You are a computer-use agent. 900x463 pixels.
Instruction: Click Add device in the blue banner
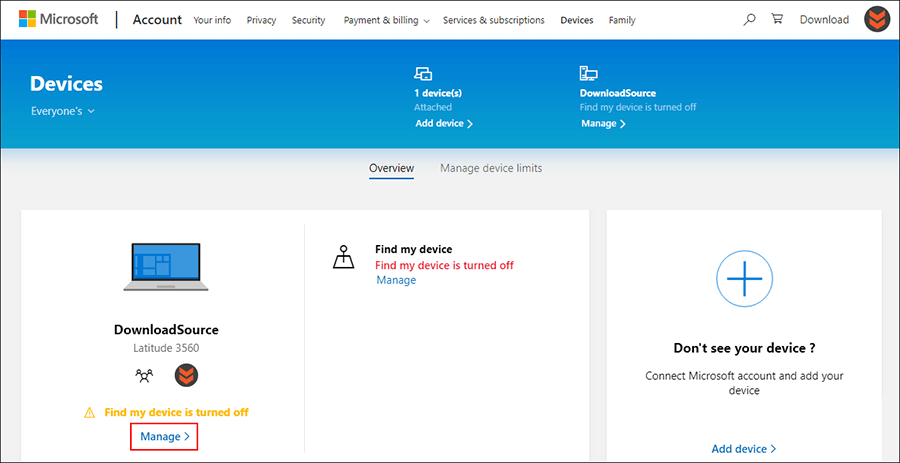point(444,123)
